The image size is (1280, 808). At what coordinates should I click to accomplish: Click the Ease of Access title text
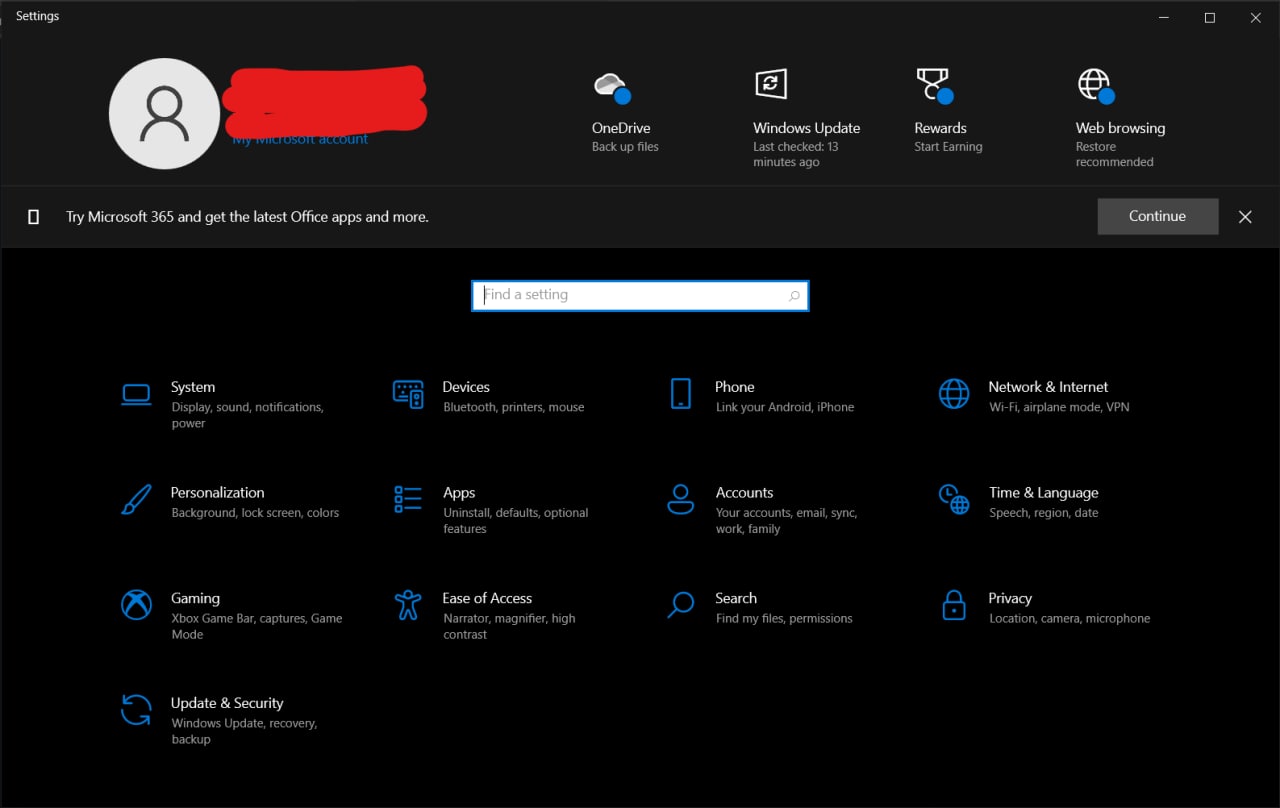pos(487,598)
